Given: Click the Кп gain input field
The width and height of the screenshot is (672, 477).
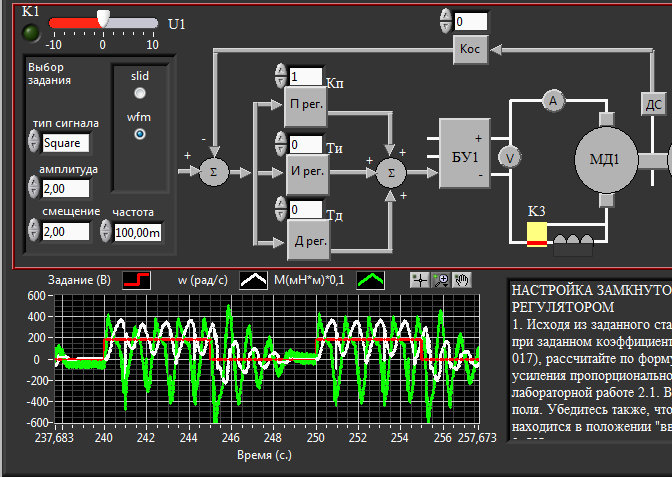Looking at the screenshot, I should pyautogui.click(x=306, y=77).
